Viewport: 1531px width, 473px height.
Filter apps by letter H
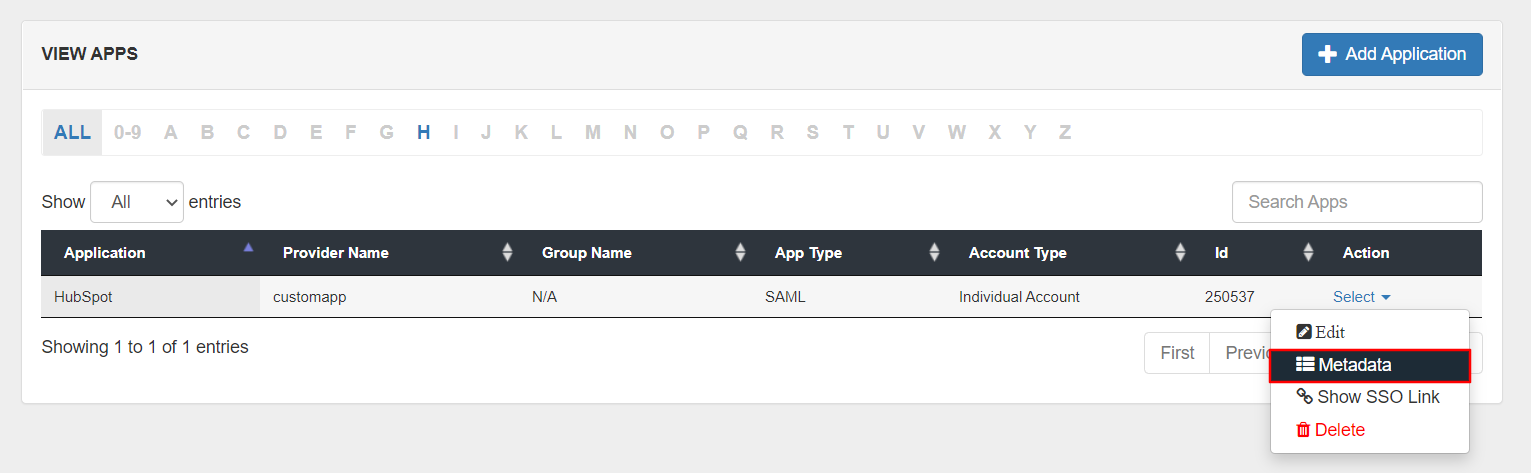(x=424, y=132)
